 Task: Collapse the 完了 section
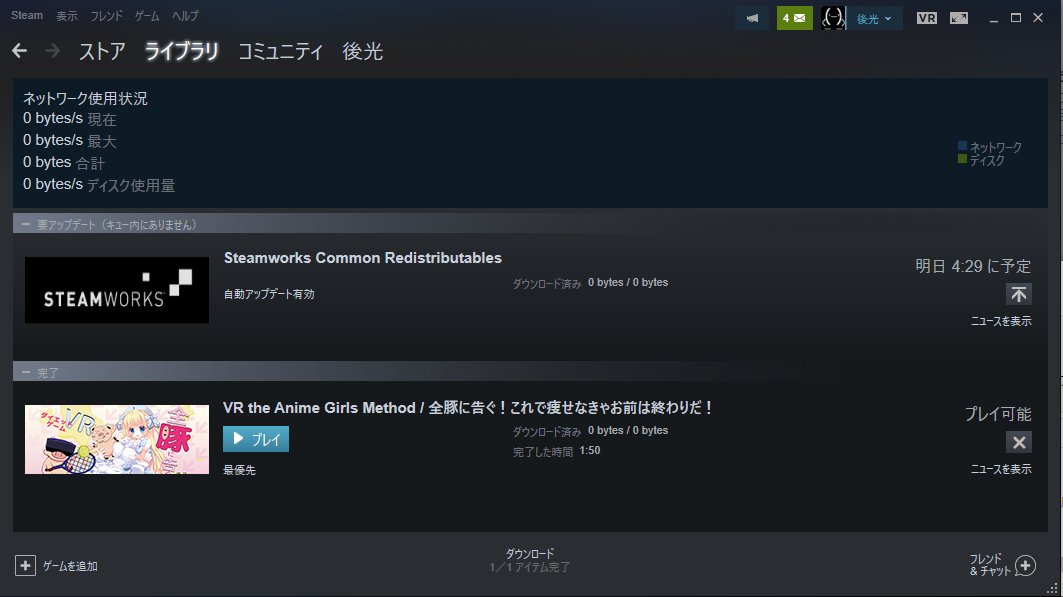coord(26,372)
